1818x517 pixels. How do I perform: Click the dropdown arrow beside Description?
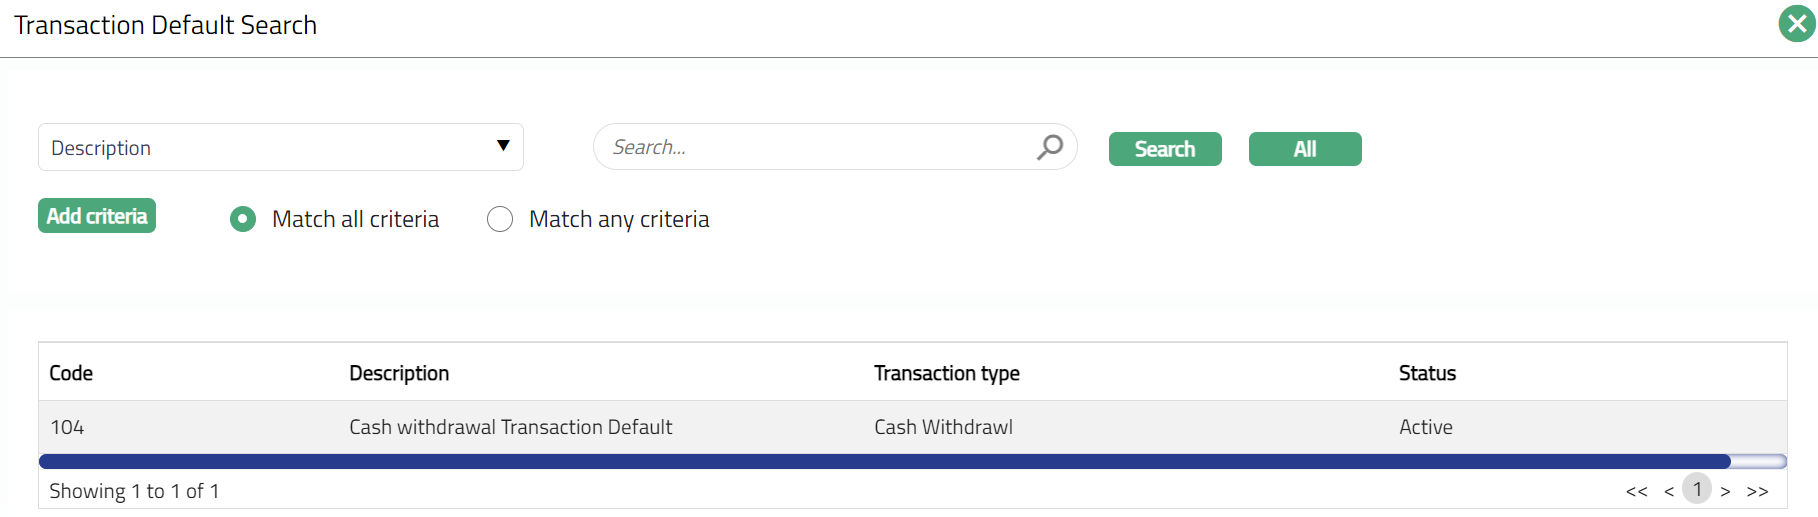pos(503,146)
